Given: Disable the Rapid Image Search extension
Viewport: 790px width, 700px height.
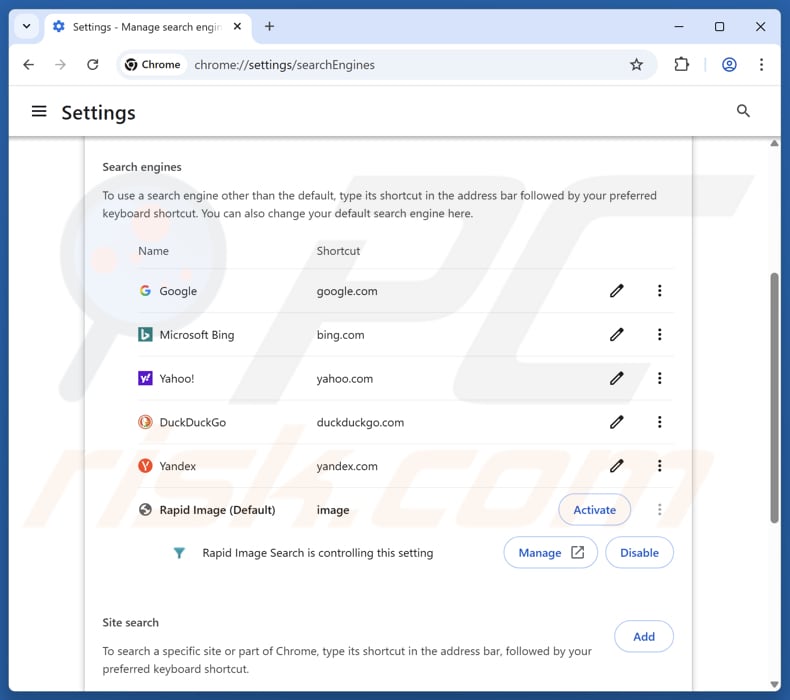Looking at the screenshot, I should click(x=639, y=553).
